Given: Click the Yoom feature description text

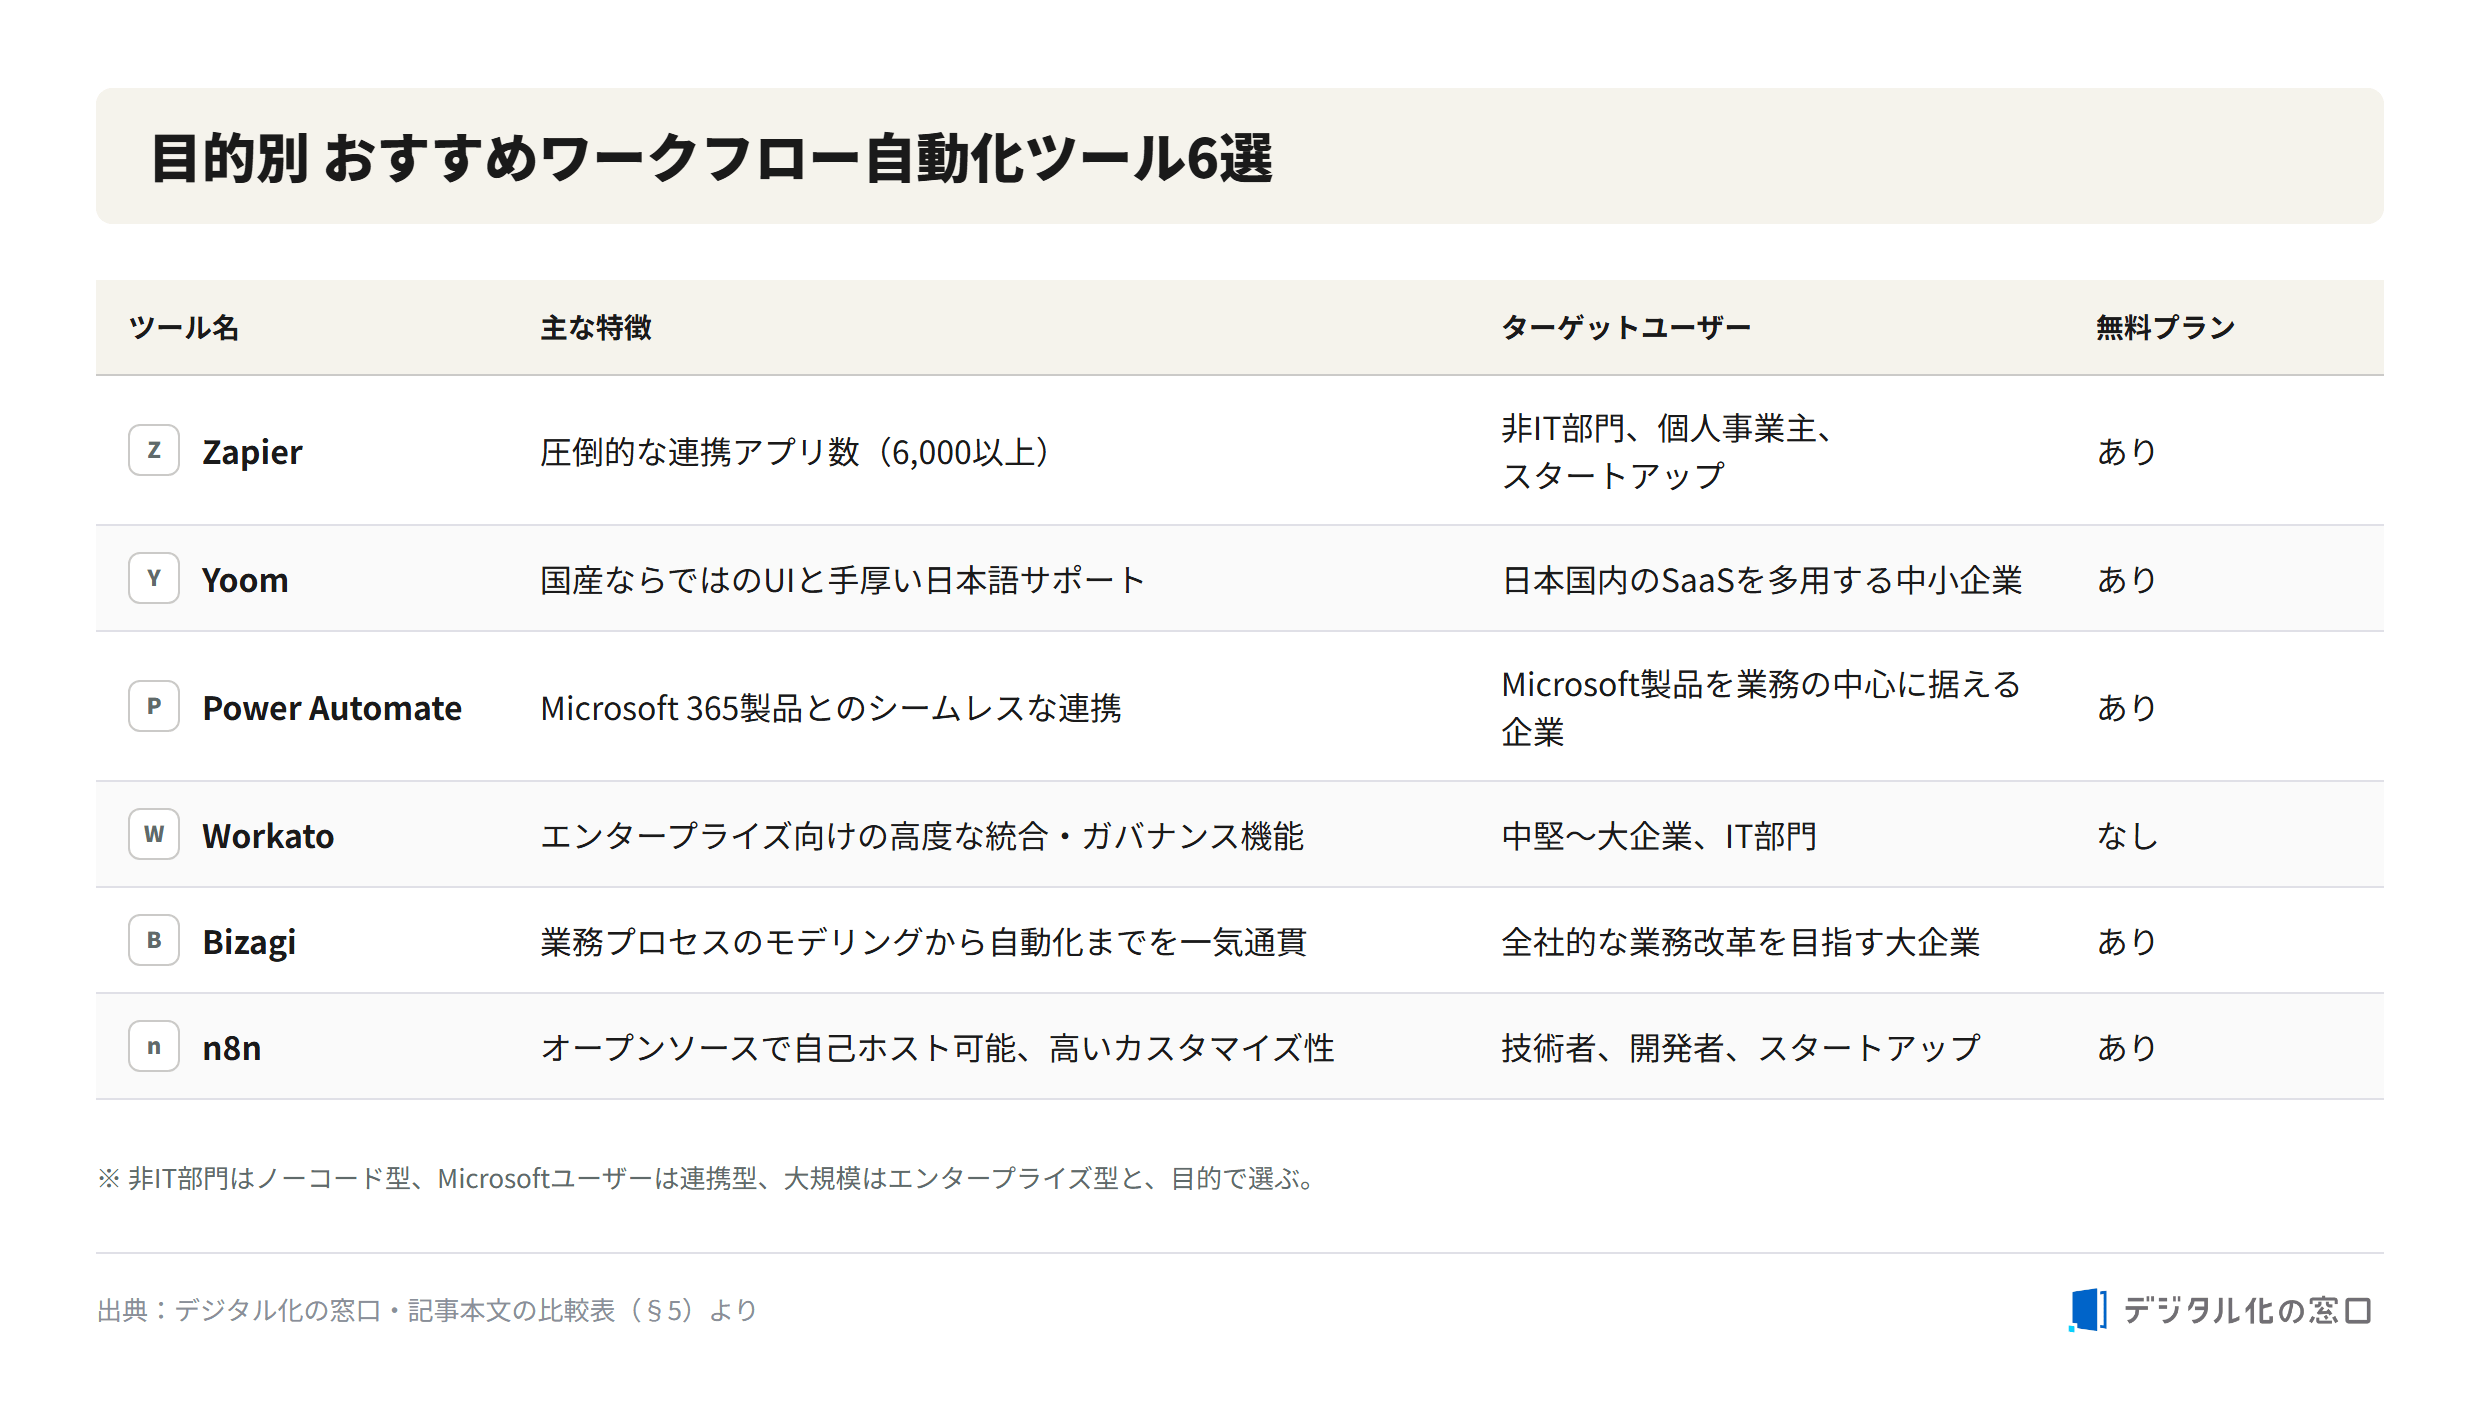Looking at the screenshot, I should tap(842, 580).
